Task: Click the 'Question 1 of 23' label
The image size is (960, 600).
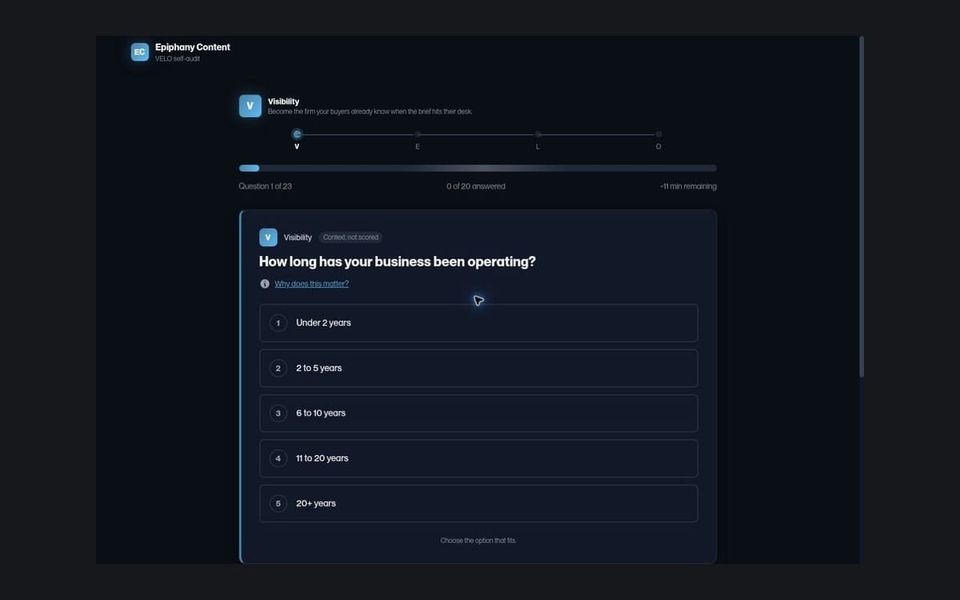Action: point(265,186)
